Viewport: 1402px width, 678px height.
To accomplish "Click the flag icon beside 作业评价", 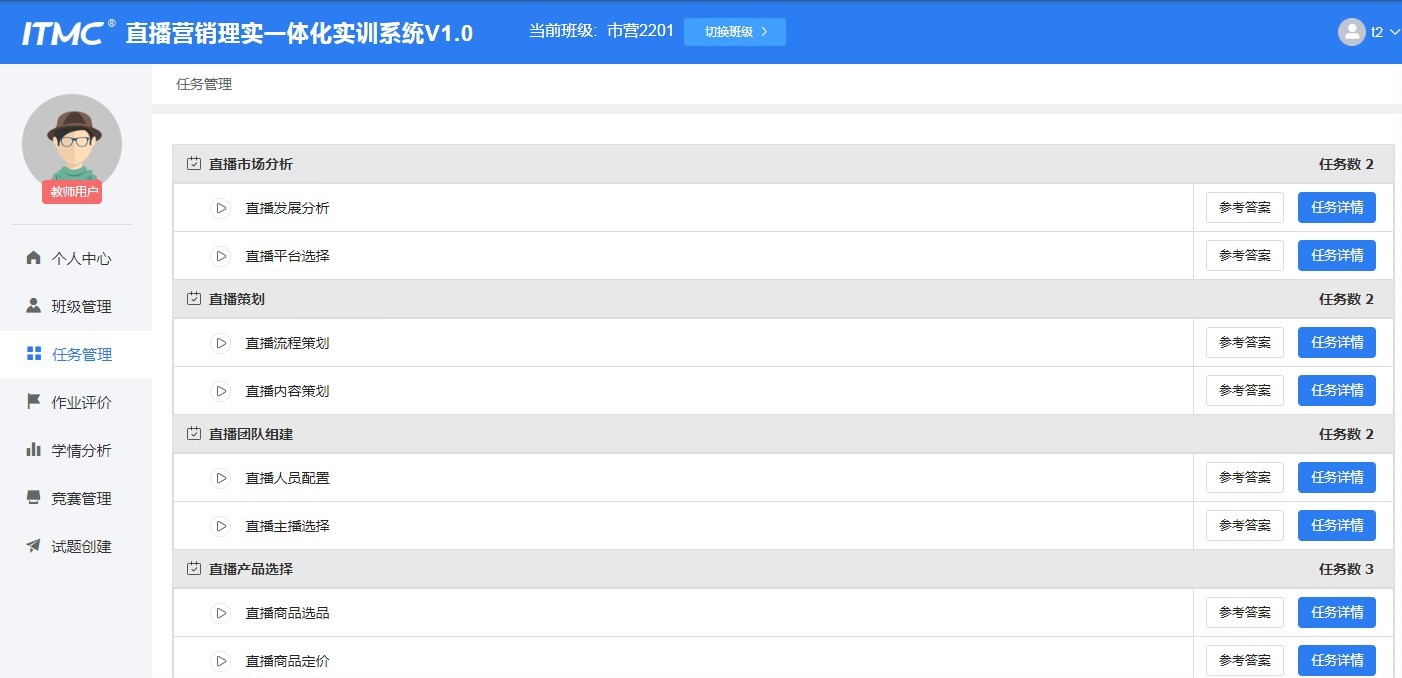I will coord(34,402).
